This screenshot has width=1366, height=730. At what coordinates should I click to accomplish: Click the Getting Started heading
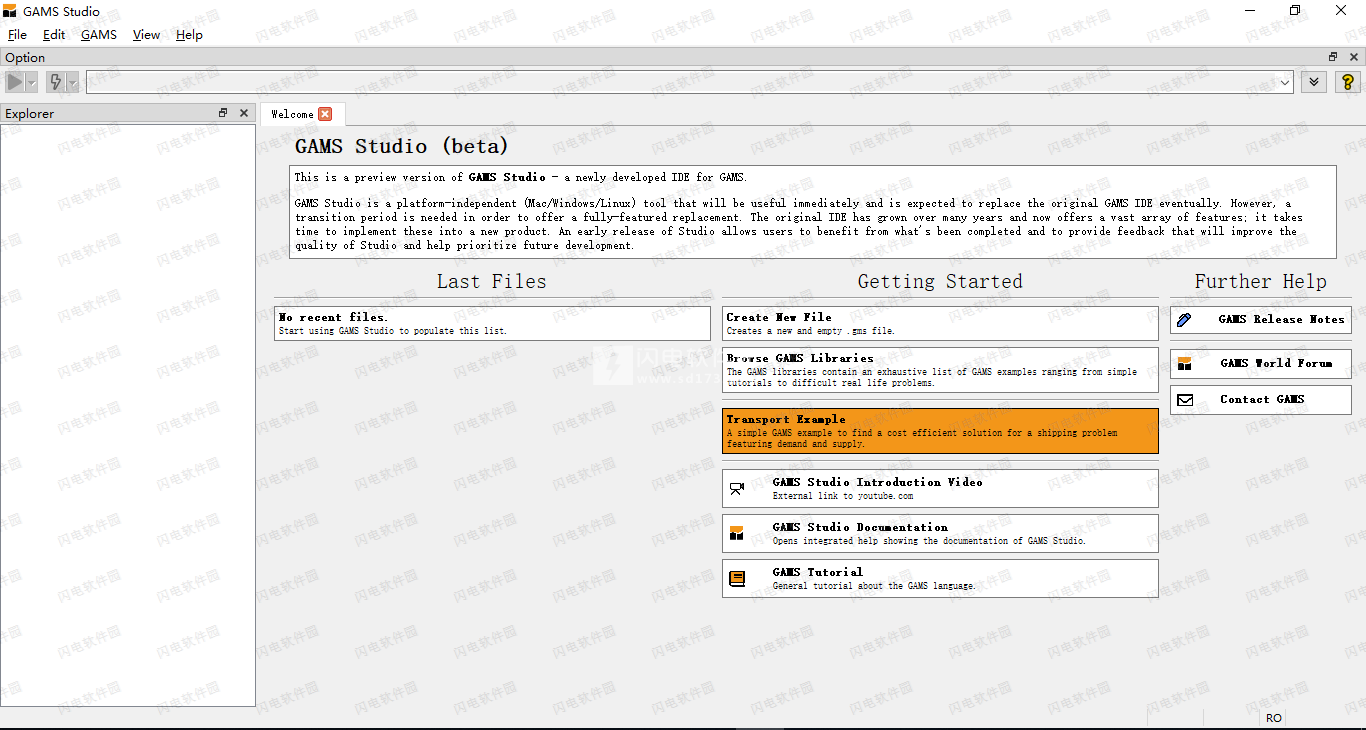pyautogui.click(x=940, y=282)
